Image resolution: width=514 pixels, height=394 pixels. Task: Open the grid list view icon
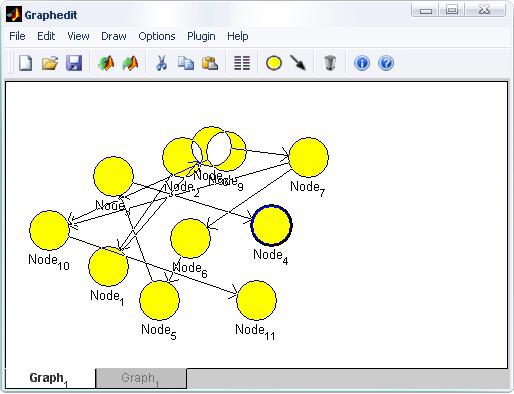tap(242, 63)
